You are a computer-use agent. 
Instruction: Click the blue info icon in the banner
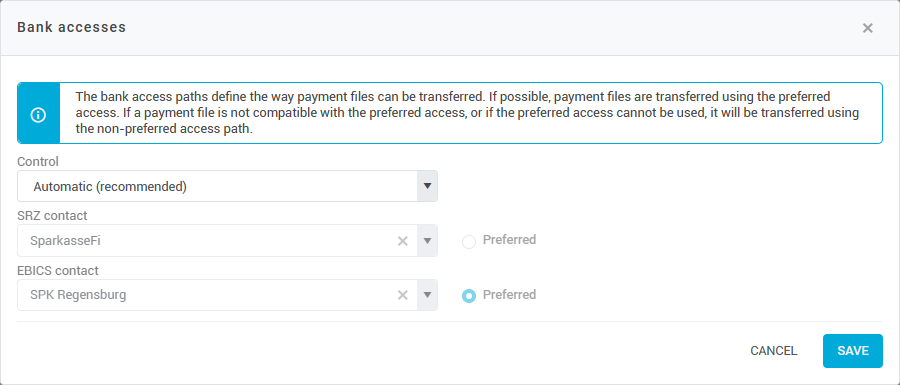click(38, 113)
